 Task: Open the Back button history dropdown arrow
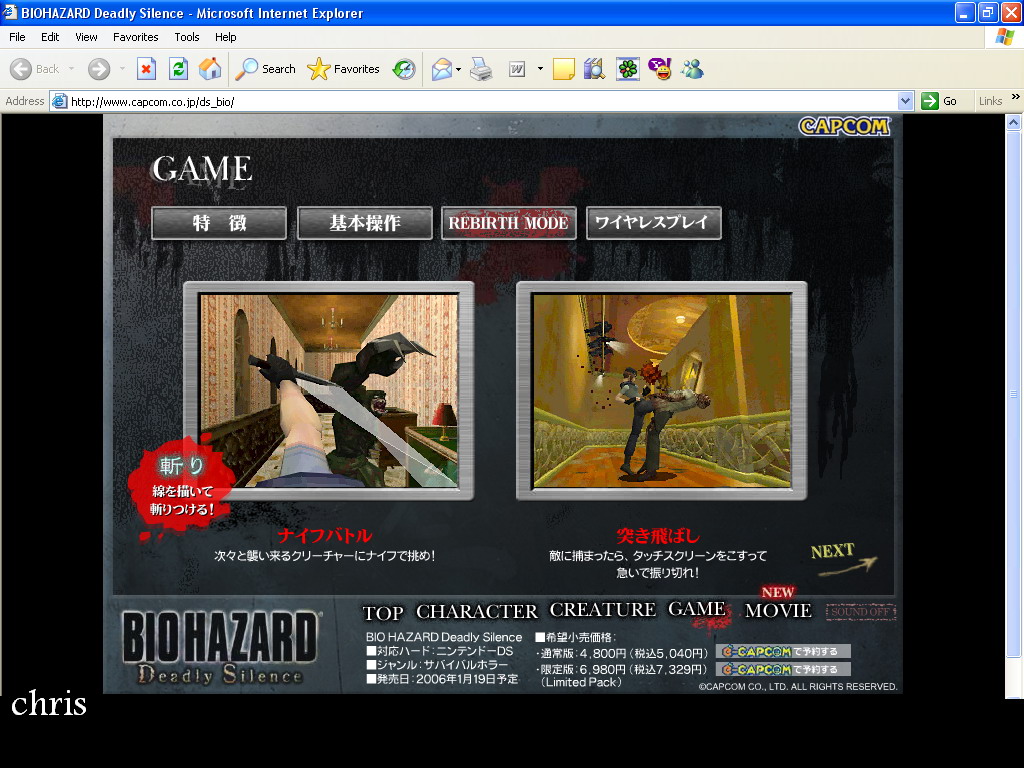[71, 69]
